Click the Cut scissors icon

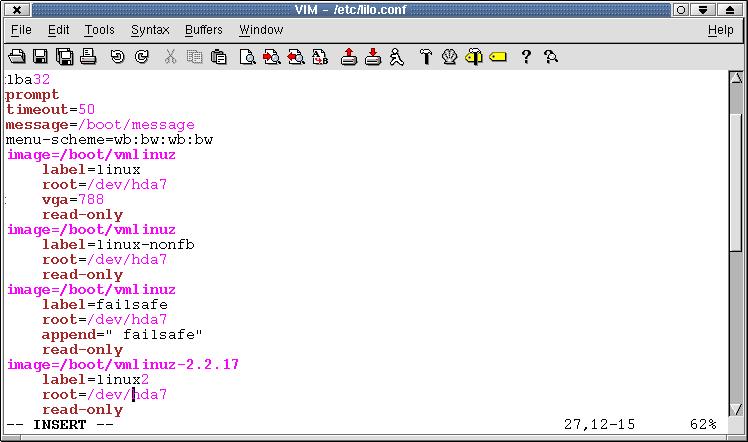(x=171, y=56)
